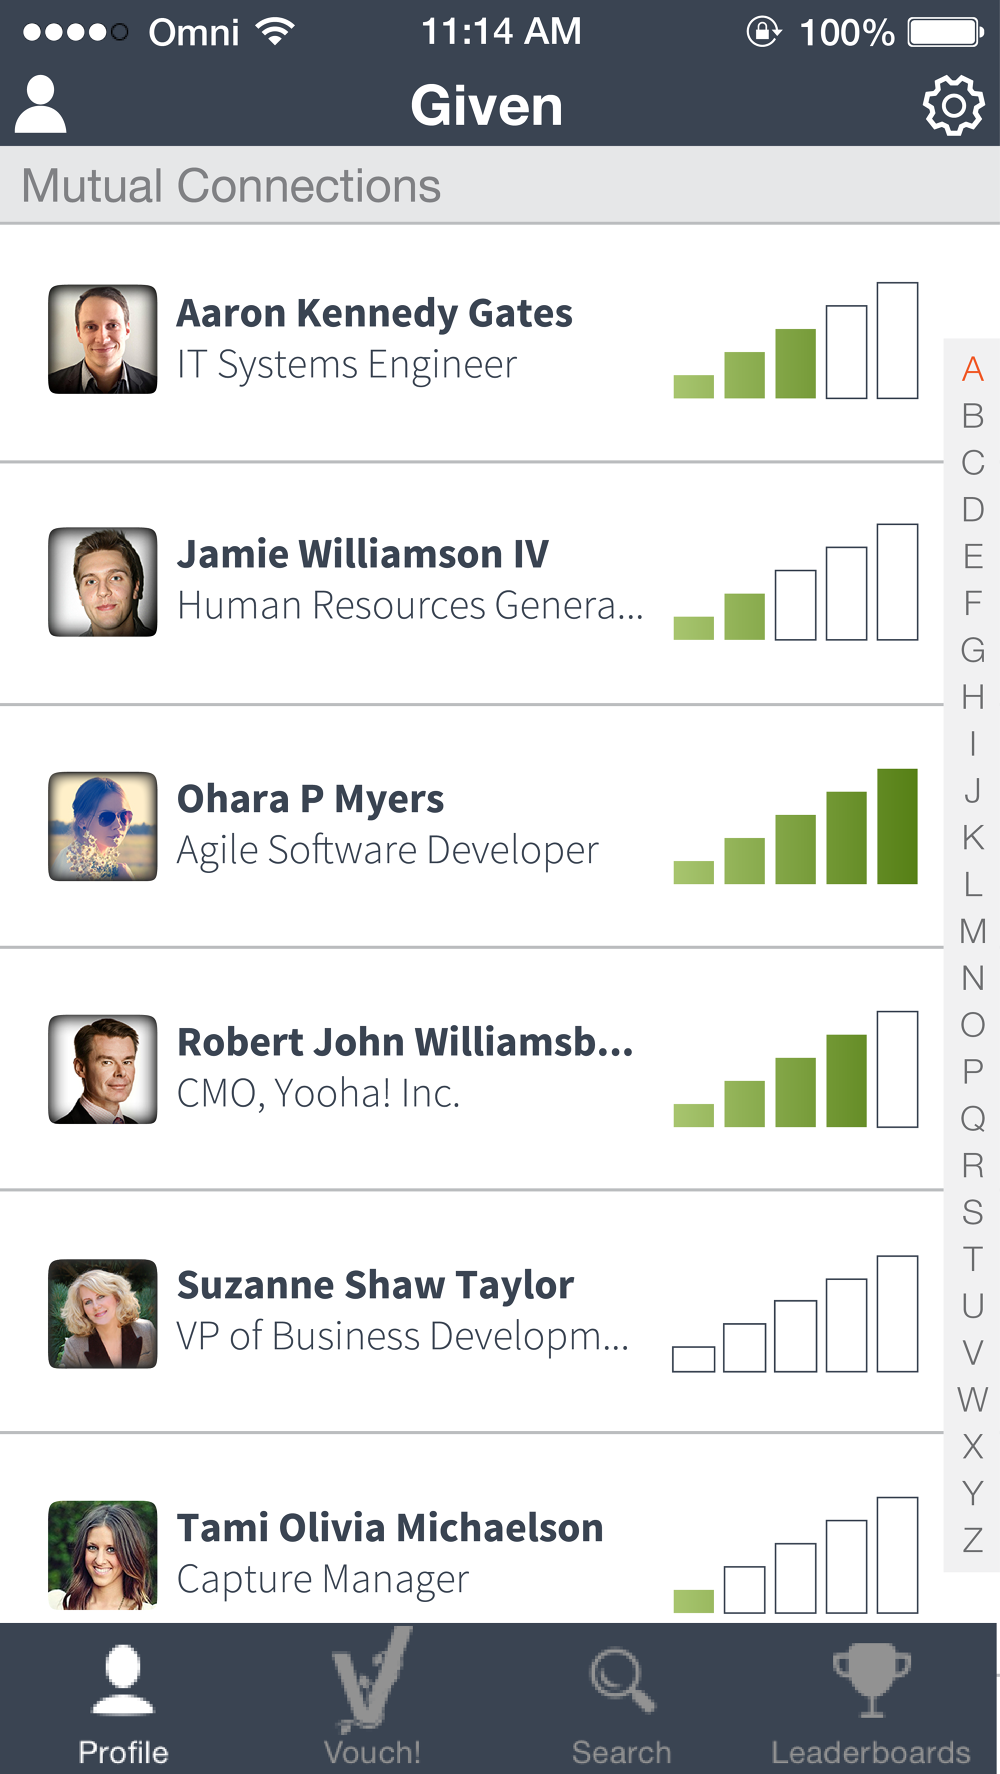Viewport: 1000px width, 1774px height.
Task: Tap the user silhouette icon in header
Action: [x=41, y=105]
